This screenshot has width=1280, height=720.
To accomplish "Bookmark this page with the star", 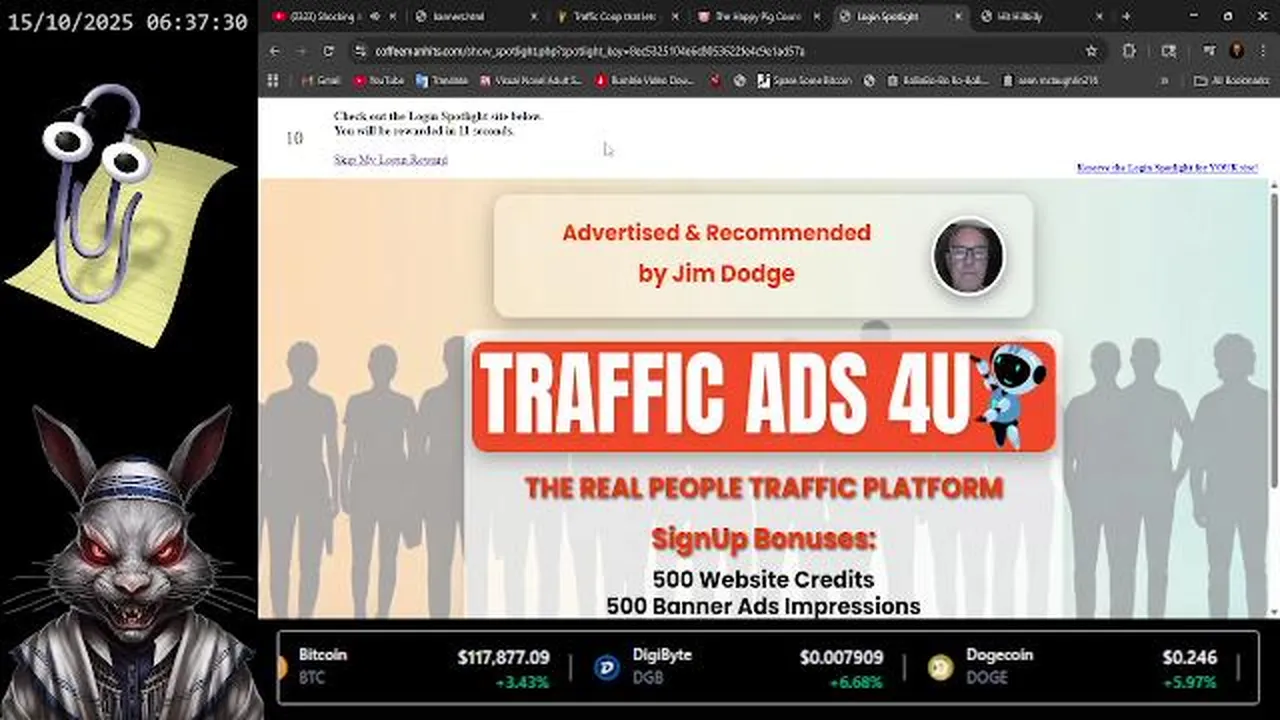I will [1091, 51].
